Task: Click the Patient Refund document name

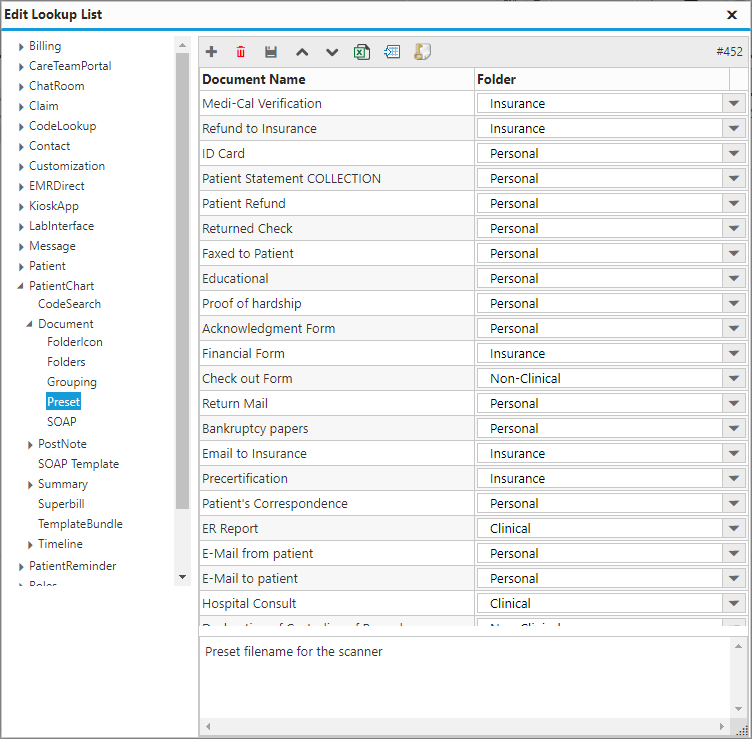Action: 244,203
